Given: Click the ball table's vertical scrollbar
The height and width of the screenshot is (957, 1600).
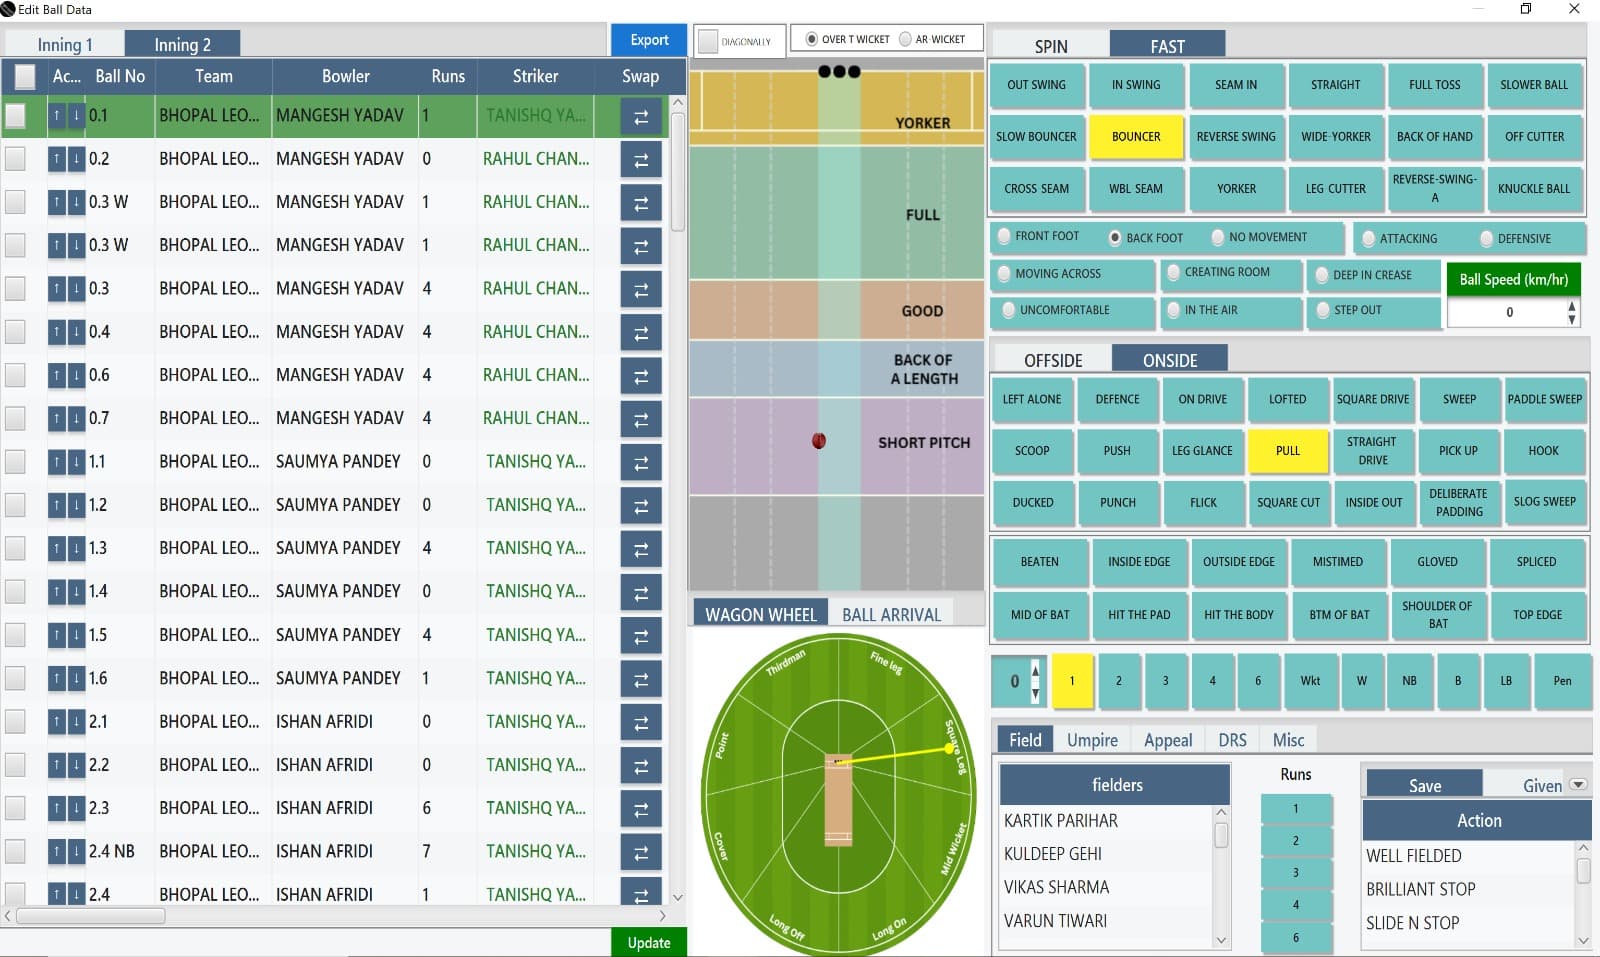Looking at the screenshot, I should (x=677, y=171).
